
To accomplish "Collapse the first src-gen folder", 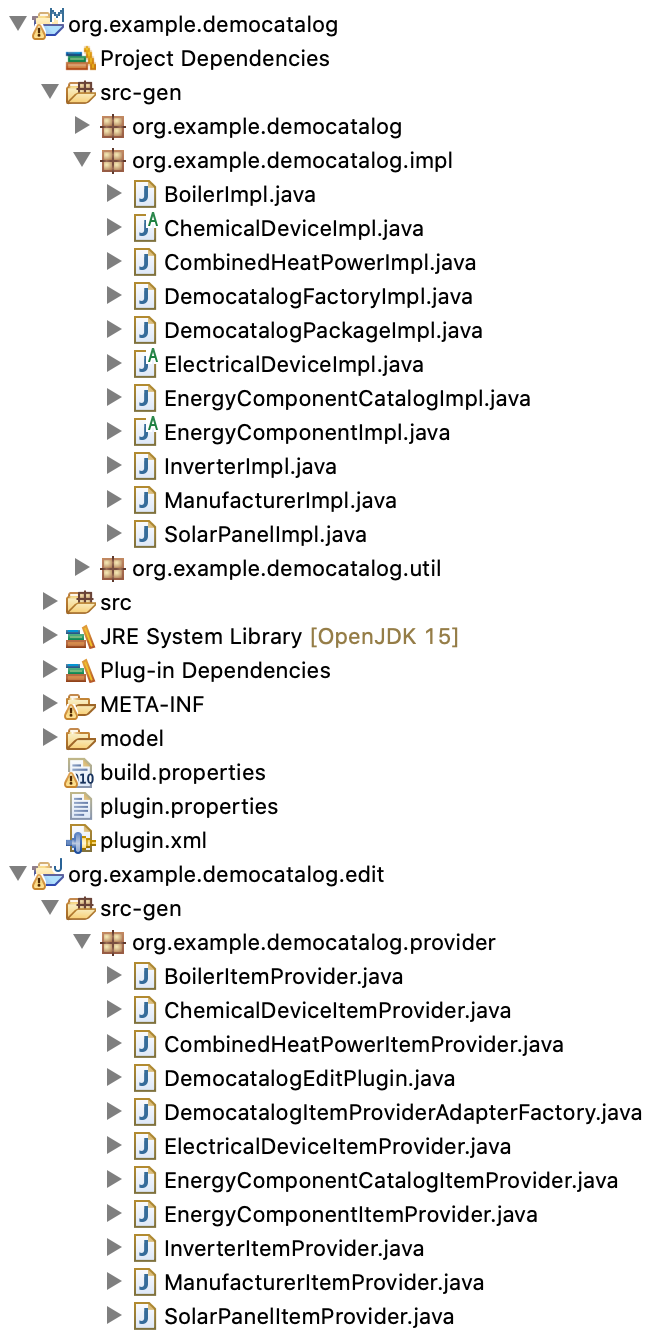I will point(49,92).
